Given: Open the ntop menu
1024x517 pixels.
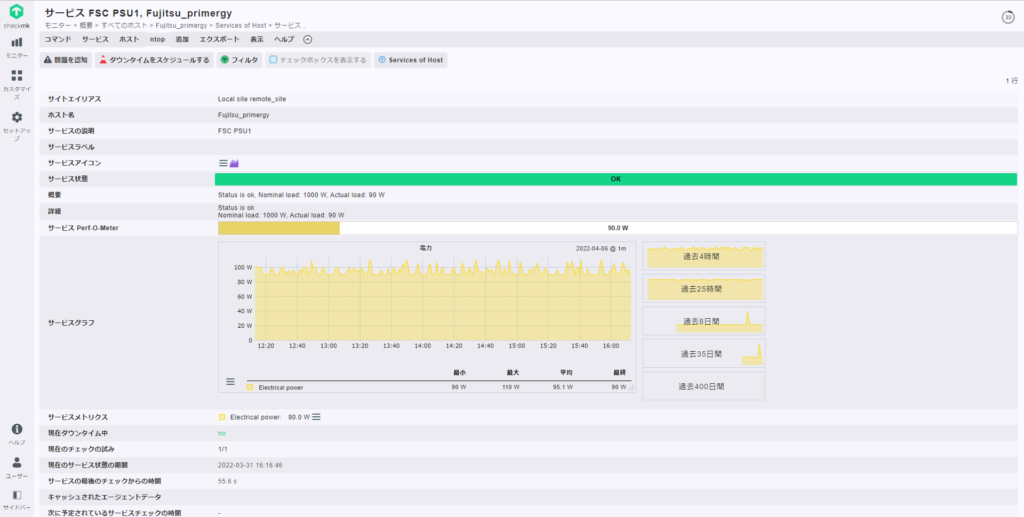Looking at the screenshot, I should [157, 39].
